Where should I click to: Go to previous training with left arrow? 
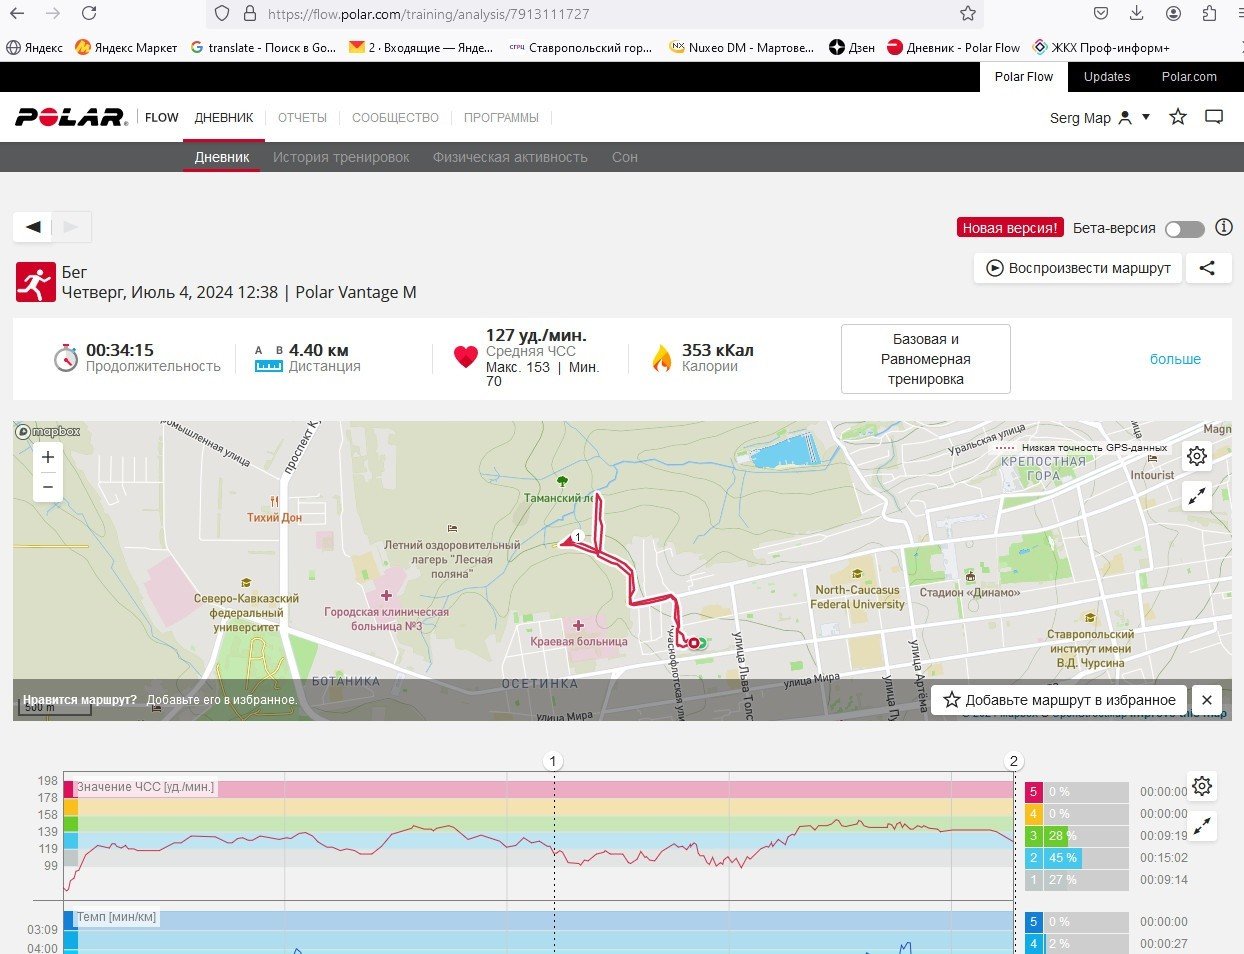(x=33, y=227)
